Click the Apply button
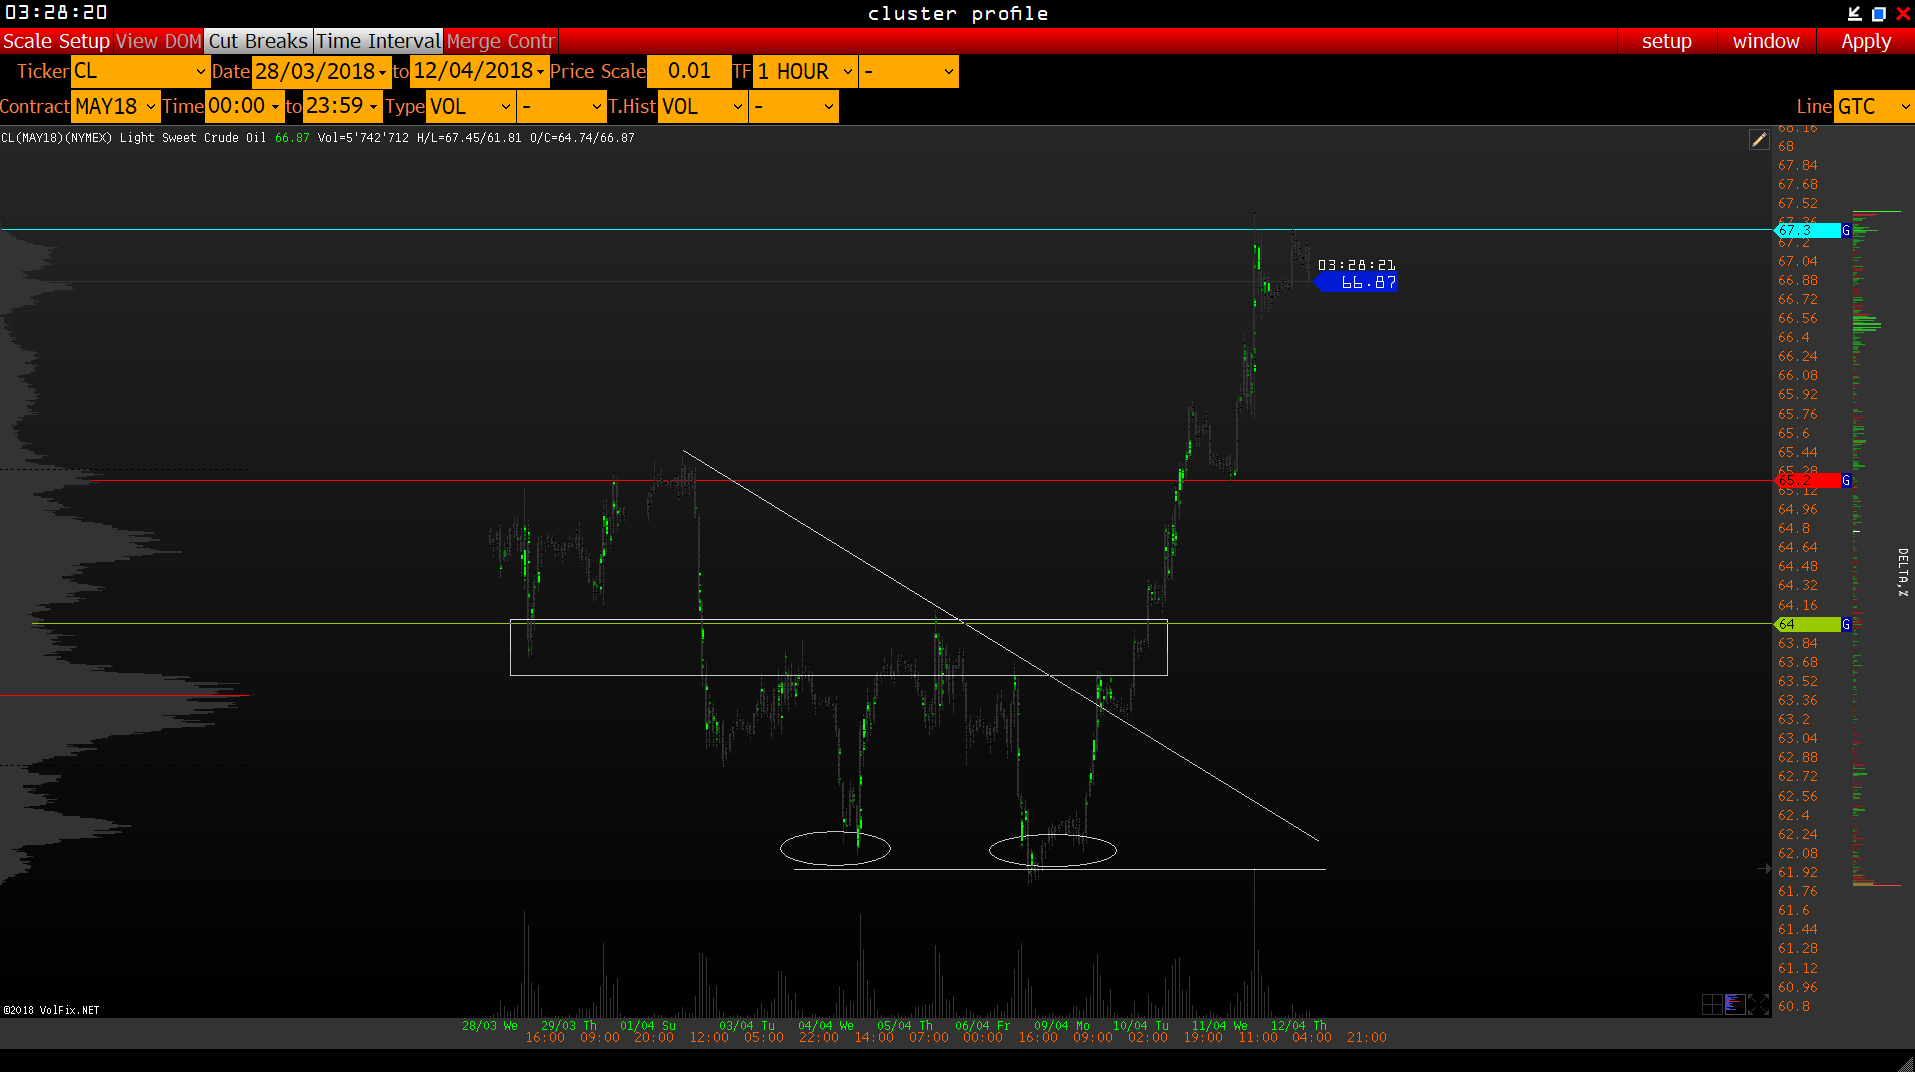 point(1866,41)
